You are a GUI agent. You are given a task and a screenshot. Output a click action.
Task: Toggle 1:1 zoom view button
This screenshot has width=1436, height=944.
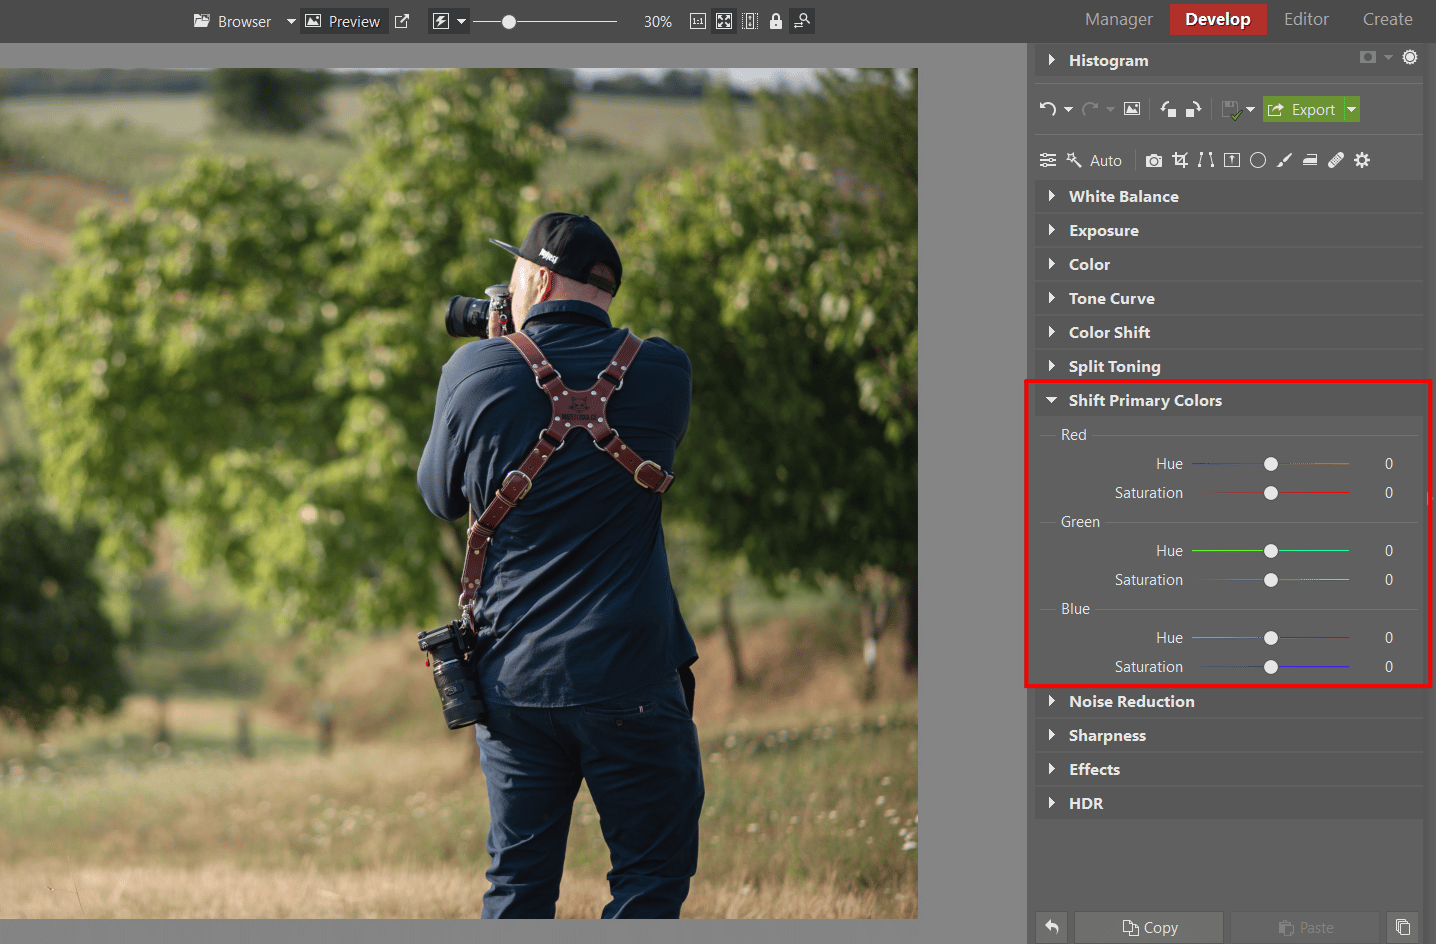pos(698,21)
